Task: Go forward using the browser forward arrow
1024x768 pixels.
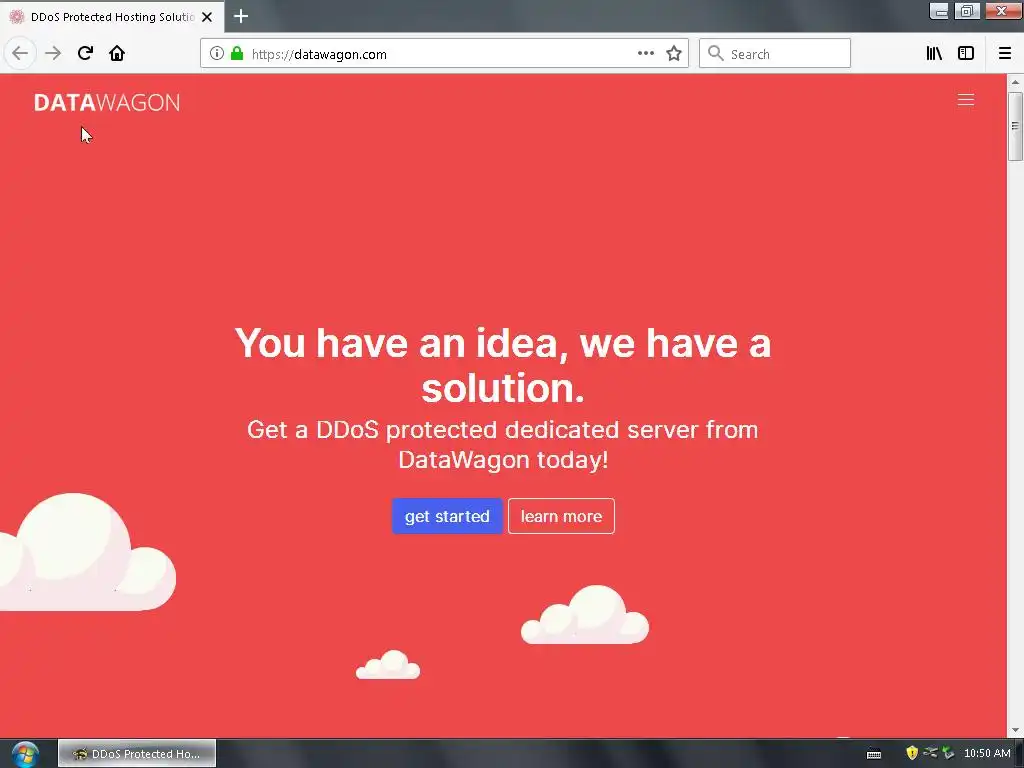Action: tap(53, 53)
